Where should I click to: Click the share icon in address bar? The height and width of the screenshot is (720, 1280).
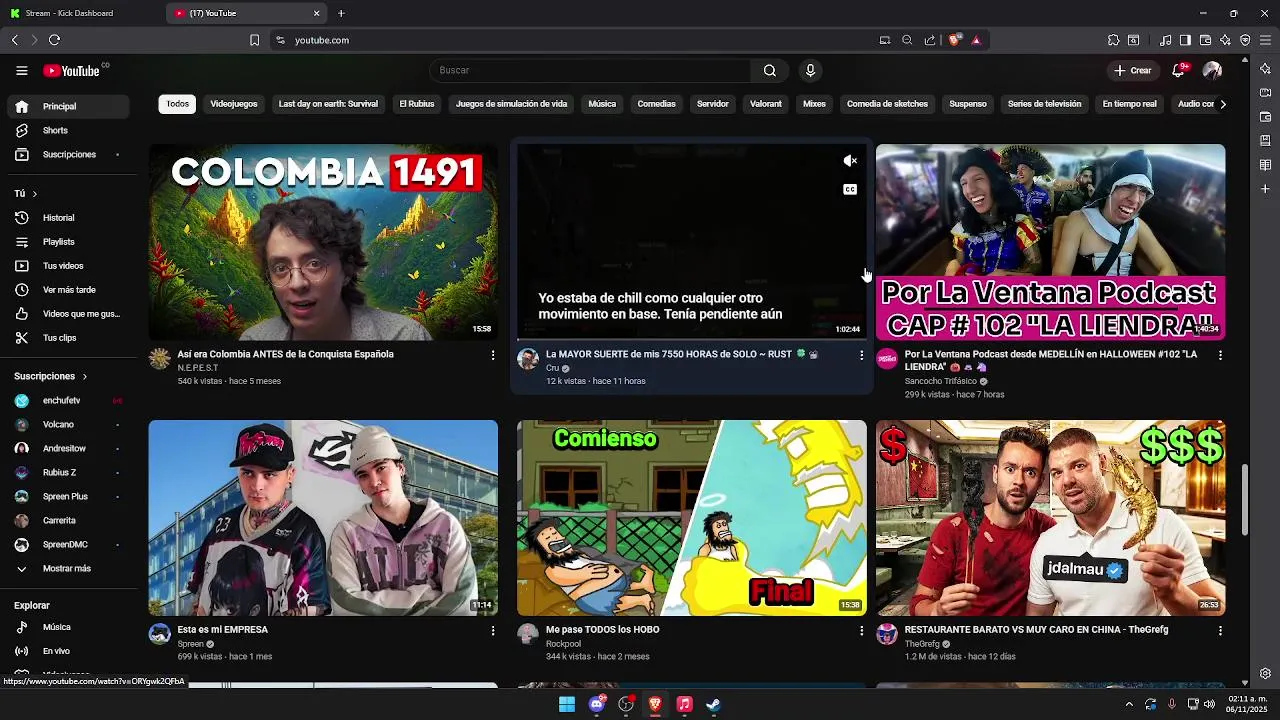[930, 40]
